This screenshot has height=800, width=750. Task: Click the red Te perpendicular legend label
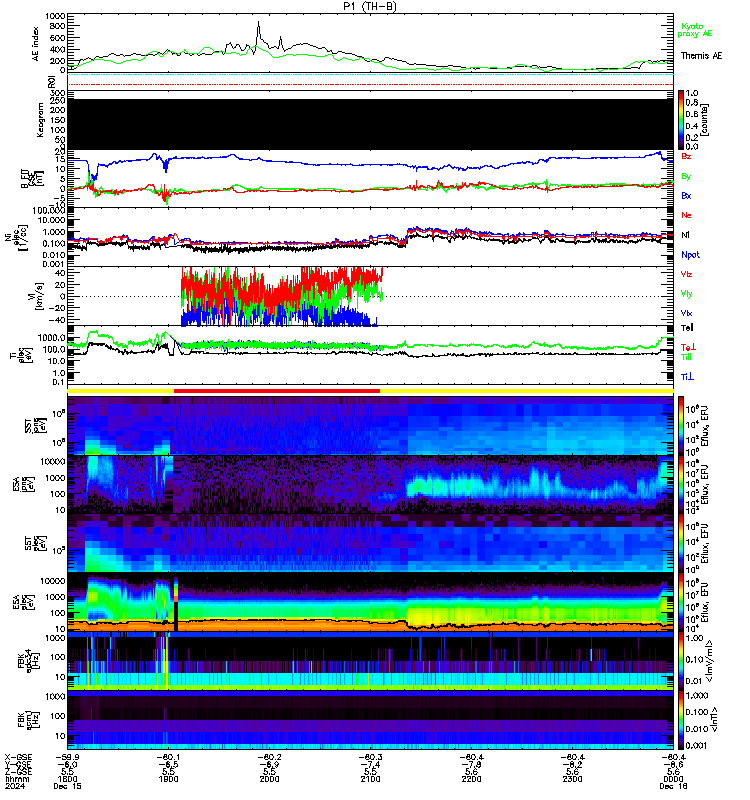point(688,347)
